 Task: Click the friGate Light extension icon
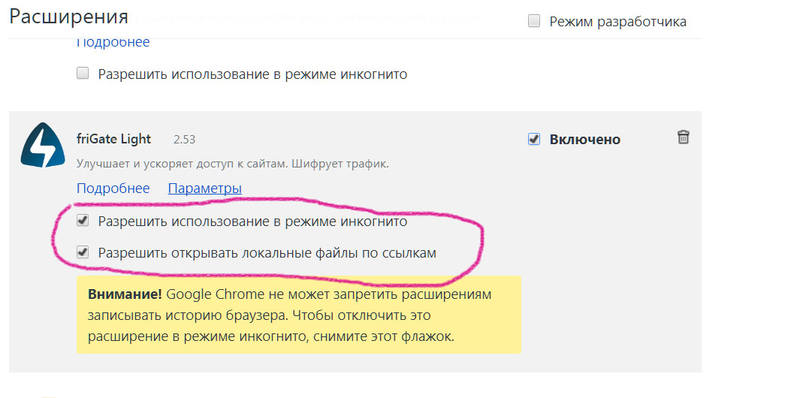click(43, 145)
